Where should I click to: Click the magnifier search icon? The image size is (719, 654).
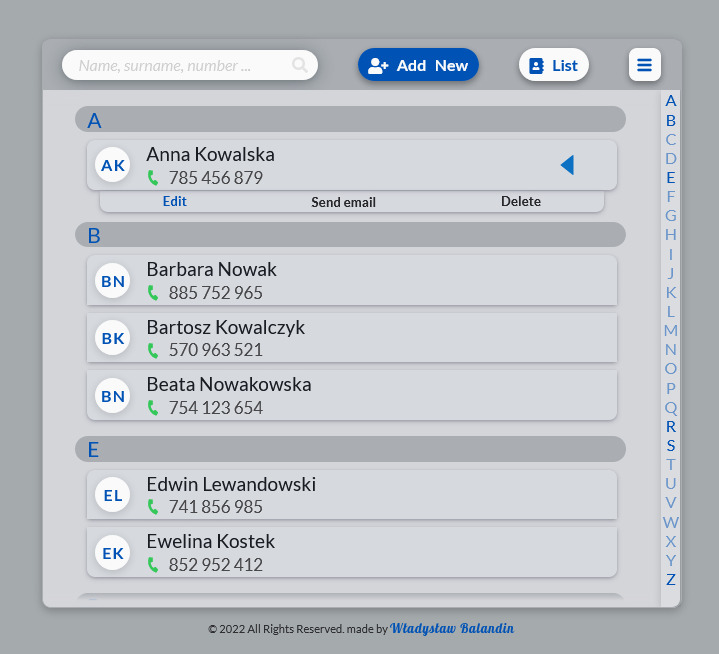299,65
